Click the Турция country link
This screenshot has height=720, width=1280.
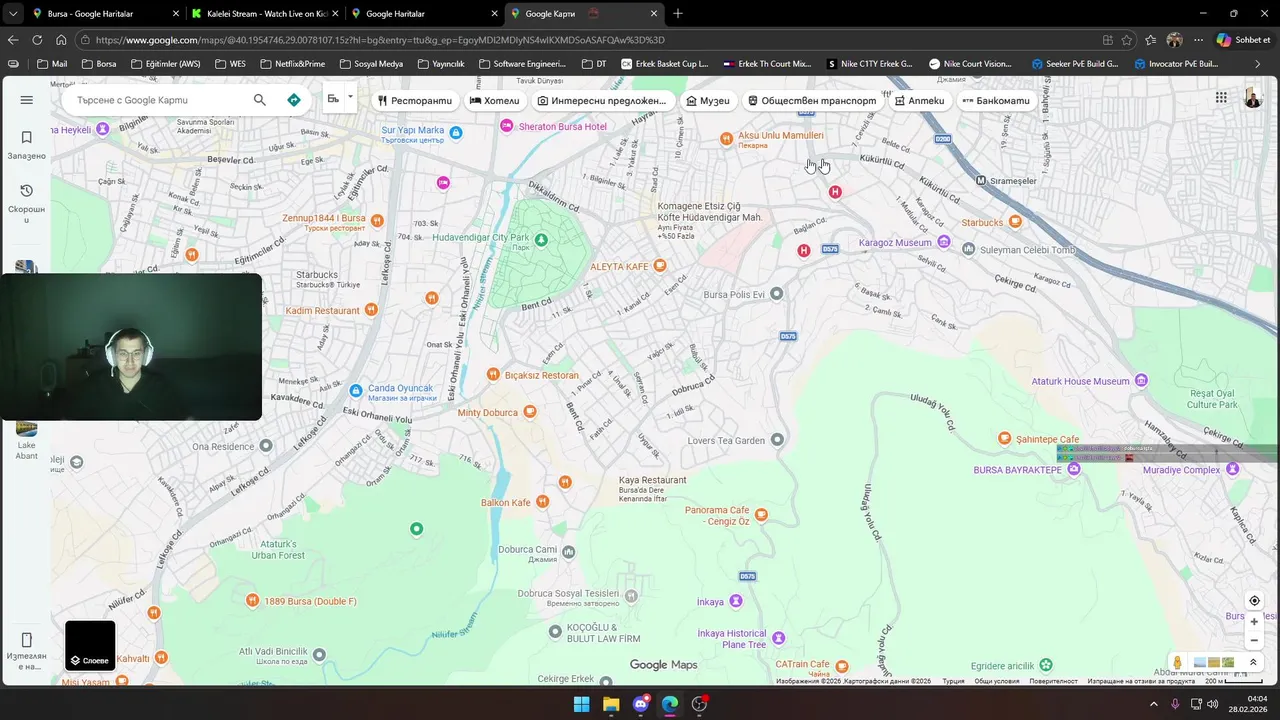coord(953,681)
